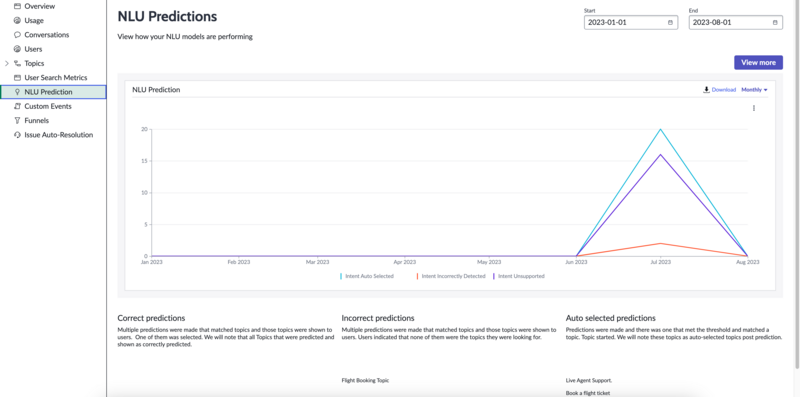800x397 pixels.
Task: Click the Custom Events icon
Action: click(17, 106)
